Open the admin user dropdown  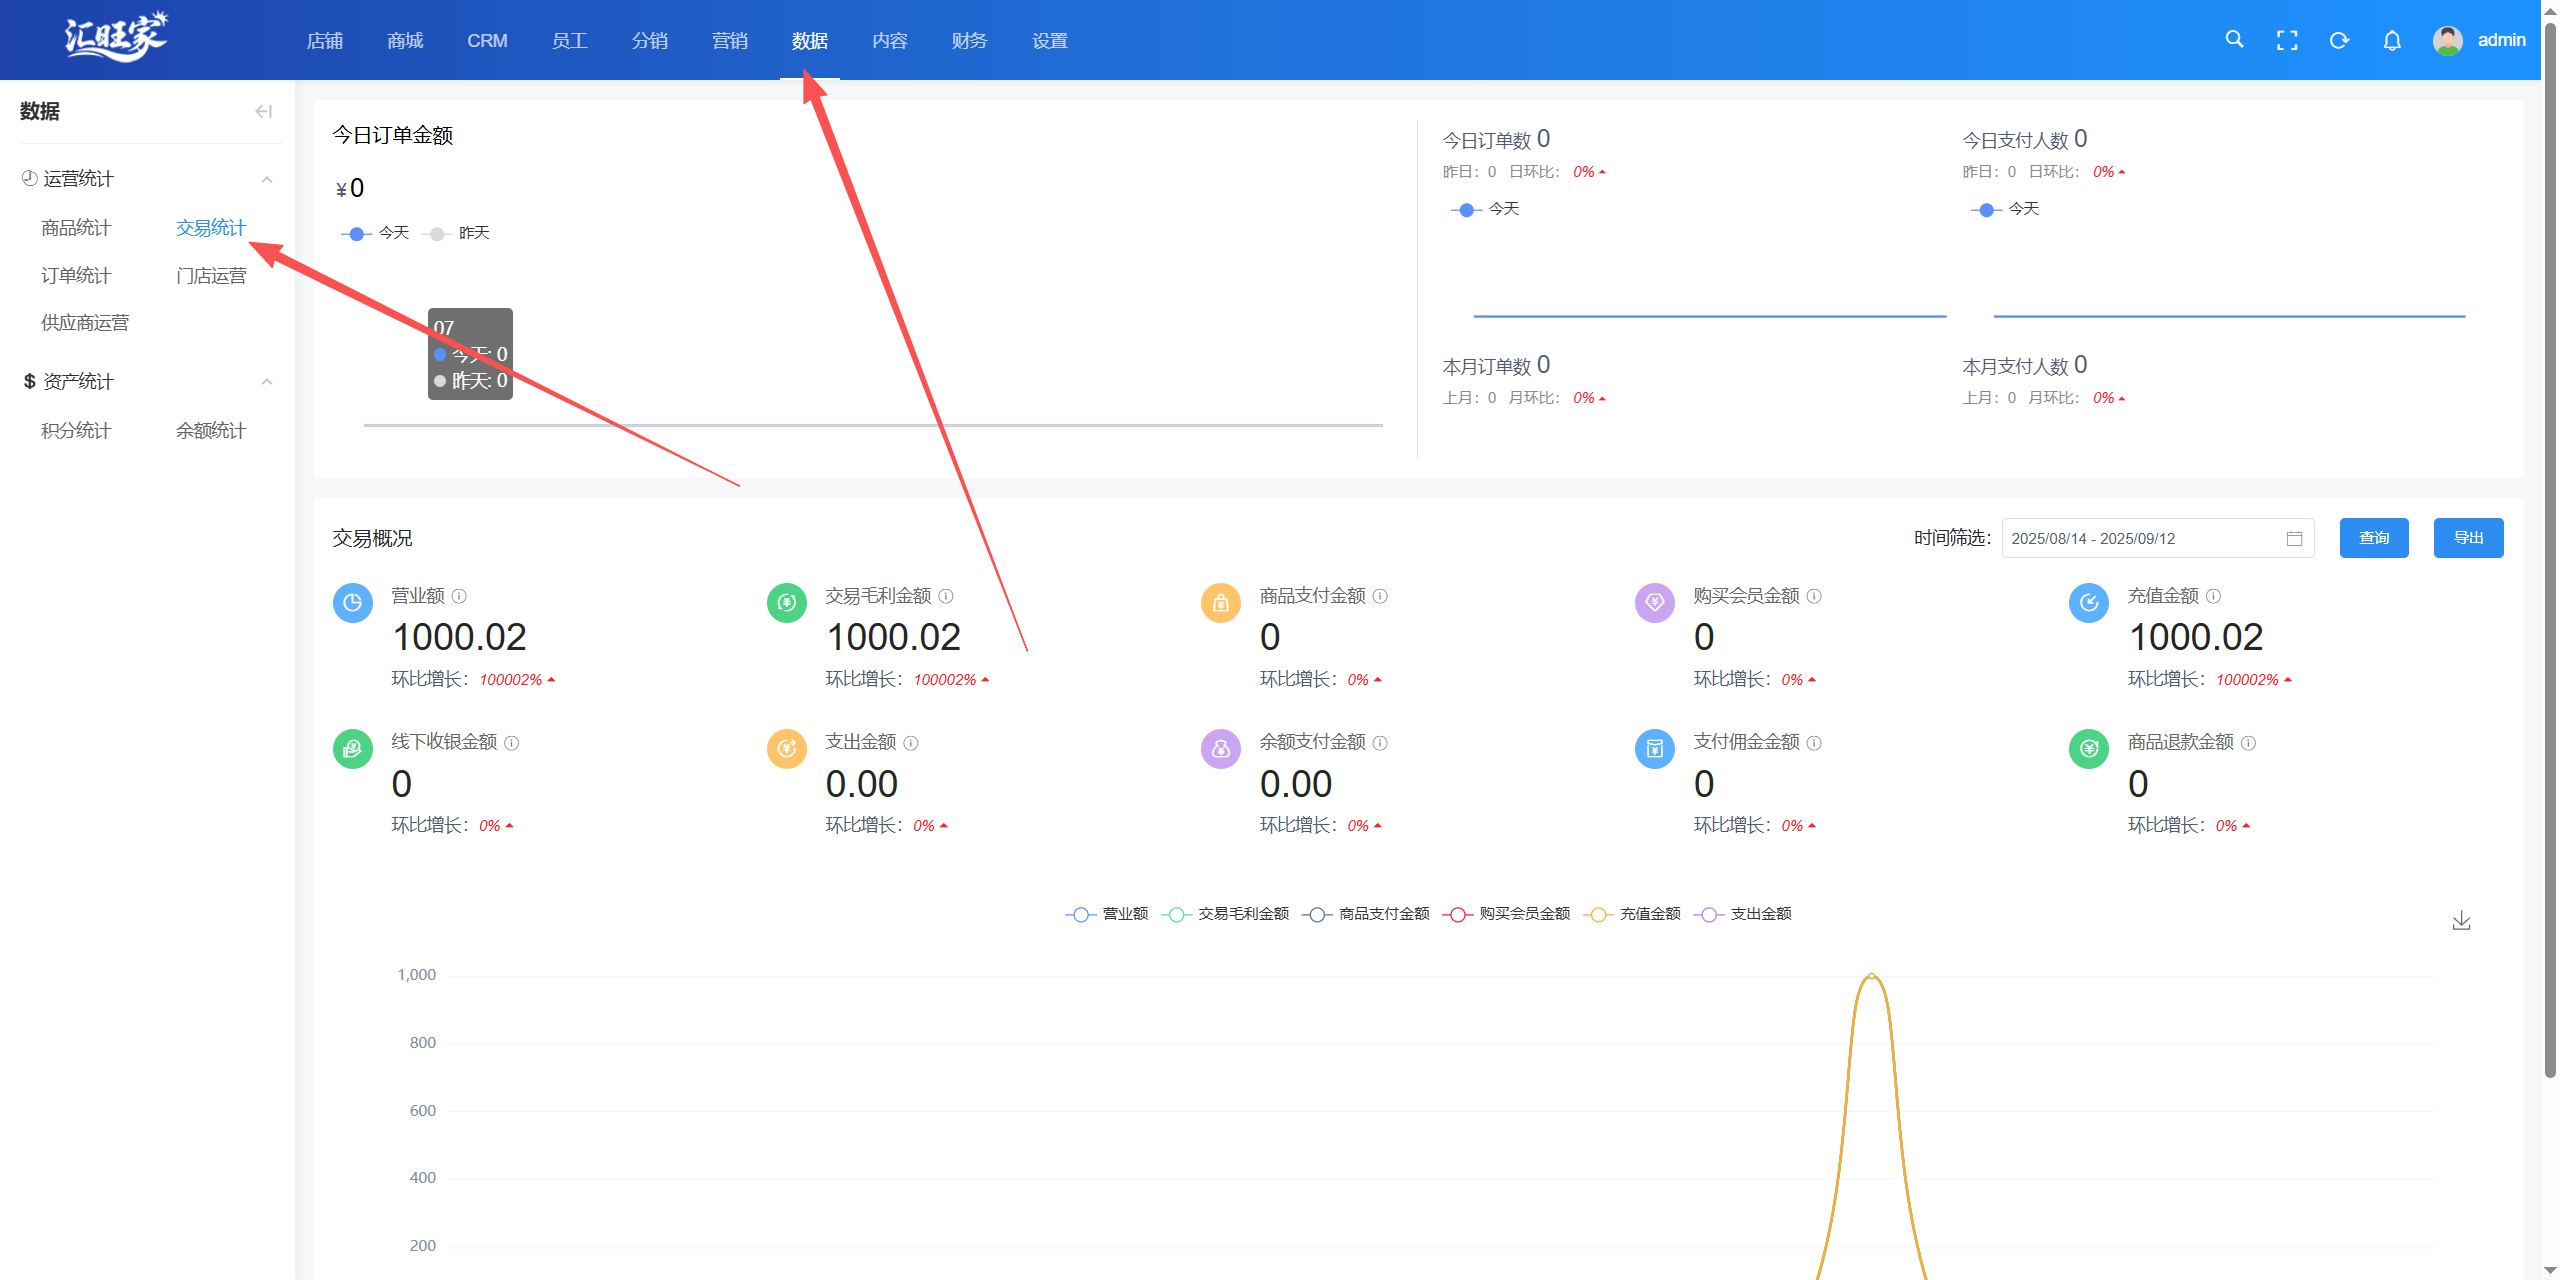[x=2480, y=40]
